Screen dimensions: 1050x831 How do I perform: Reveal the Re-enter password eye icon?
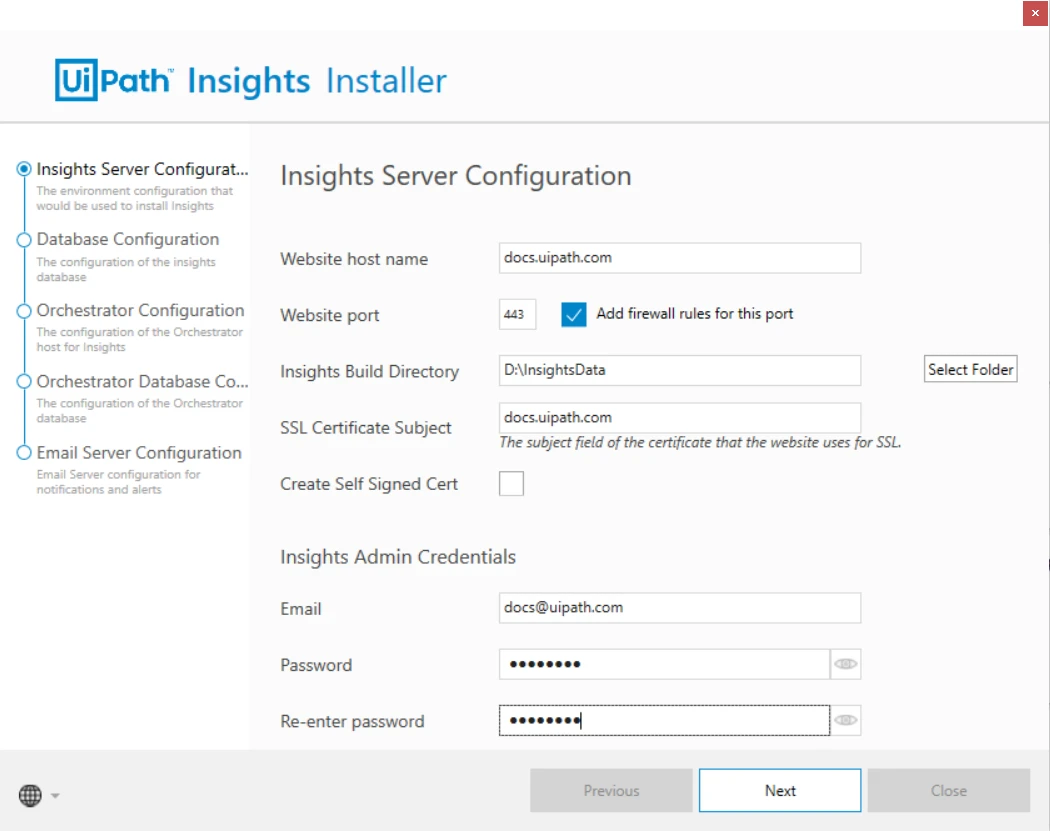coord(846,721)
